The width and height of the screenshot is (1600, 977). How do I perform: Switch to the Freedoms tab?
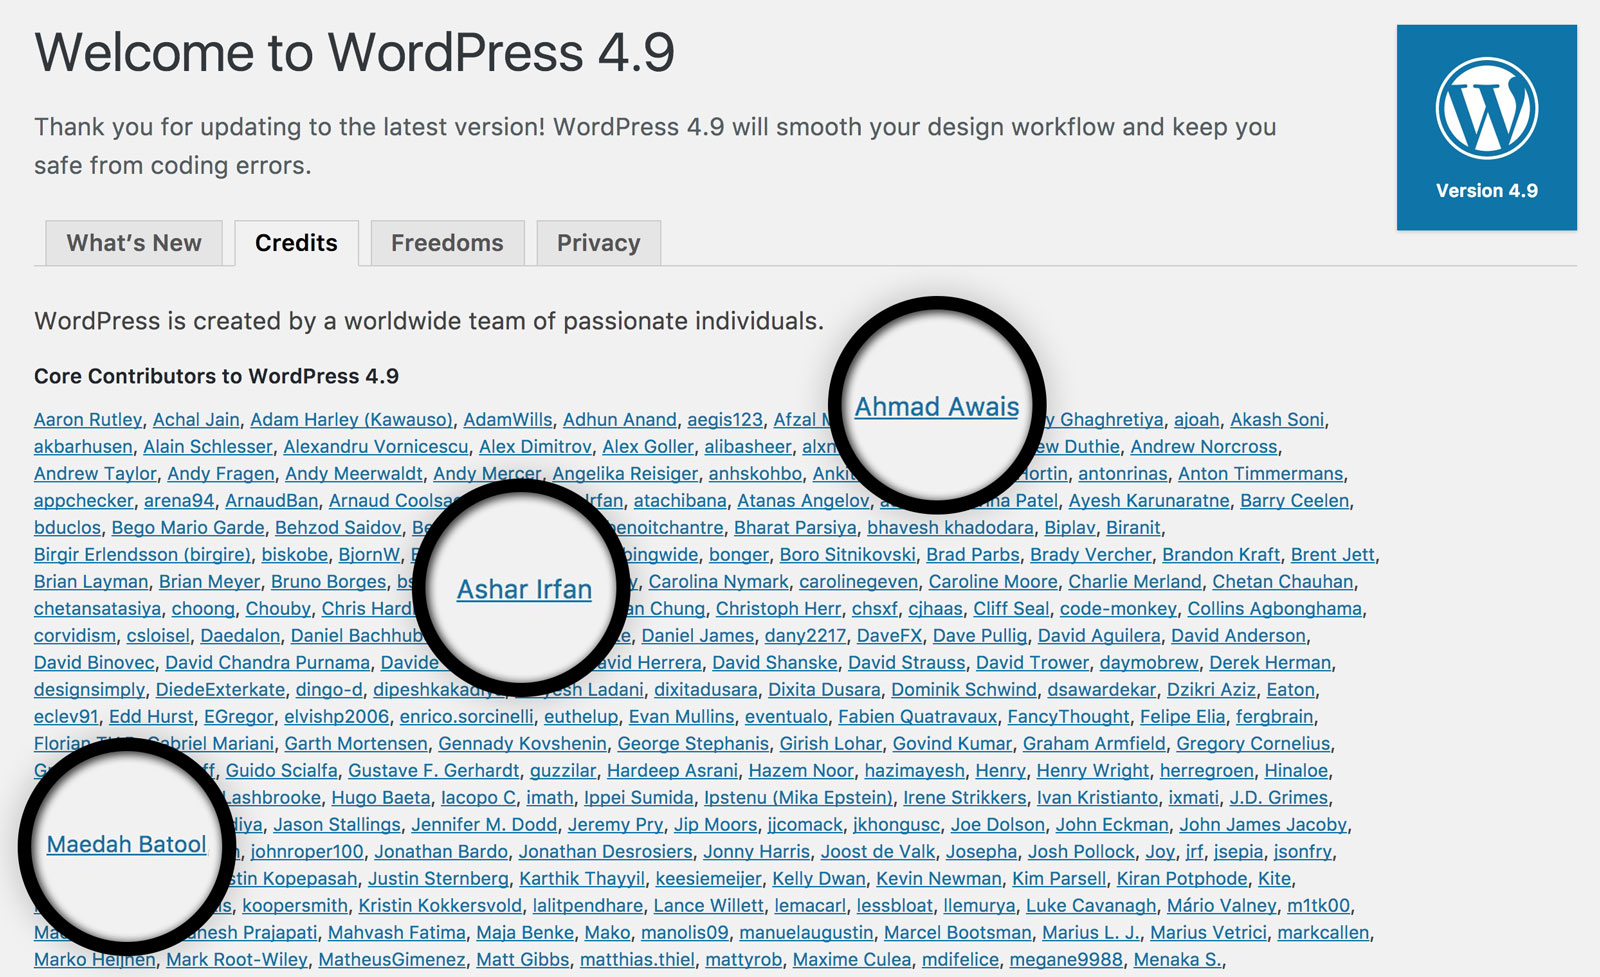(x=447, y=243)
